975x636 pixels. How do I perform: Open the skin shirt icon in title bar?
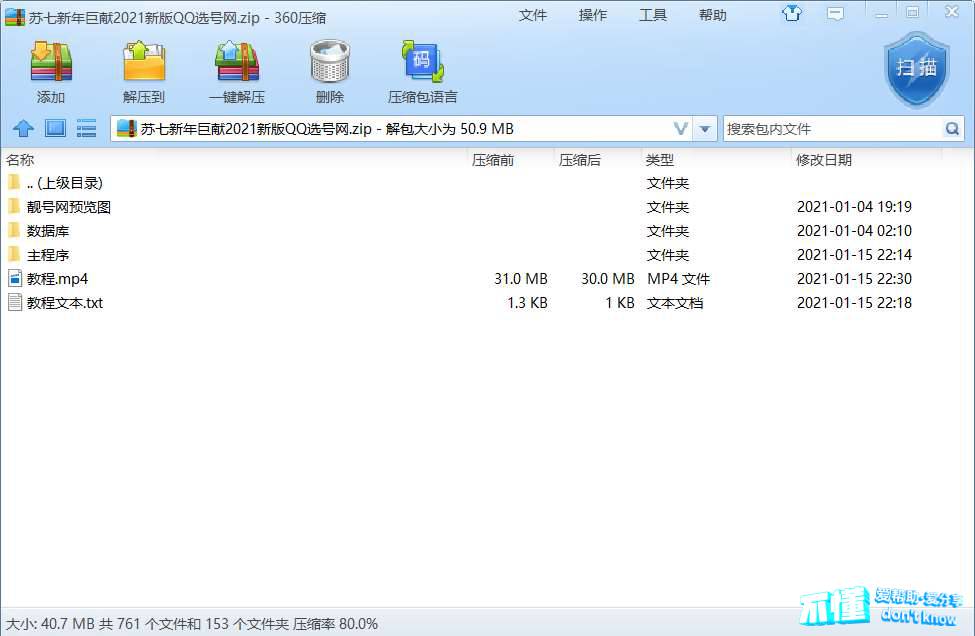(792, 14)
